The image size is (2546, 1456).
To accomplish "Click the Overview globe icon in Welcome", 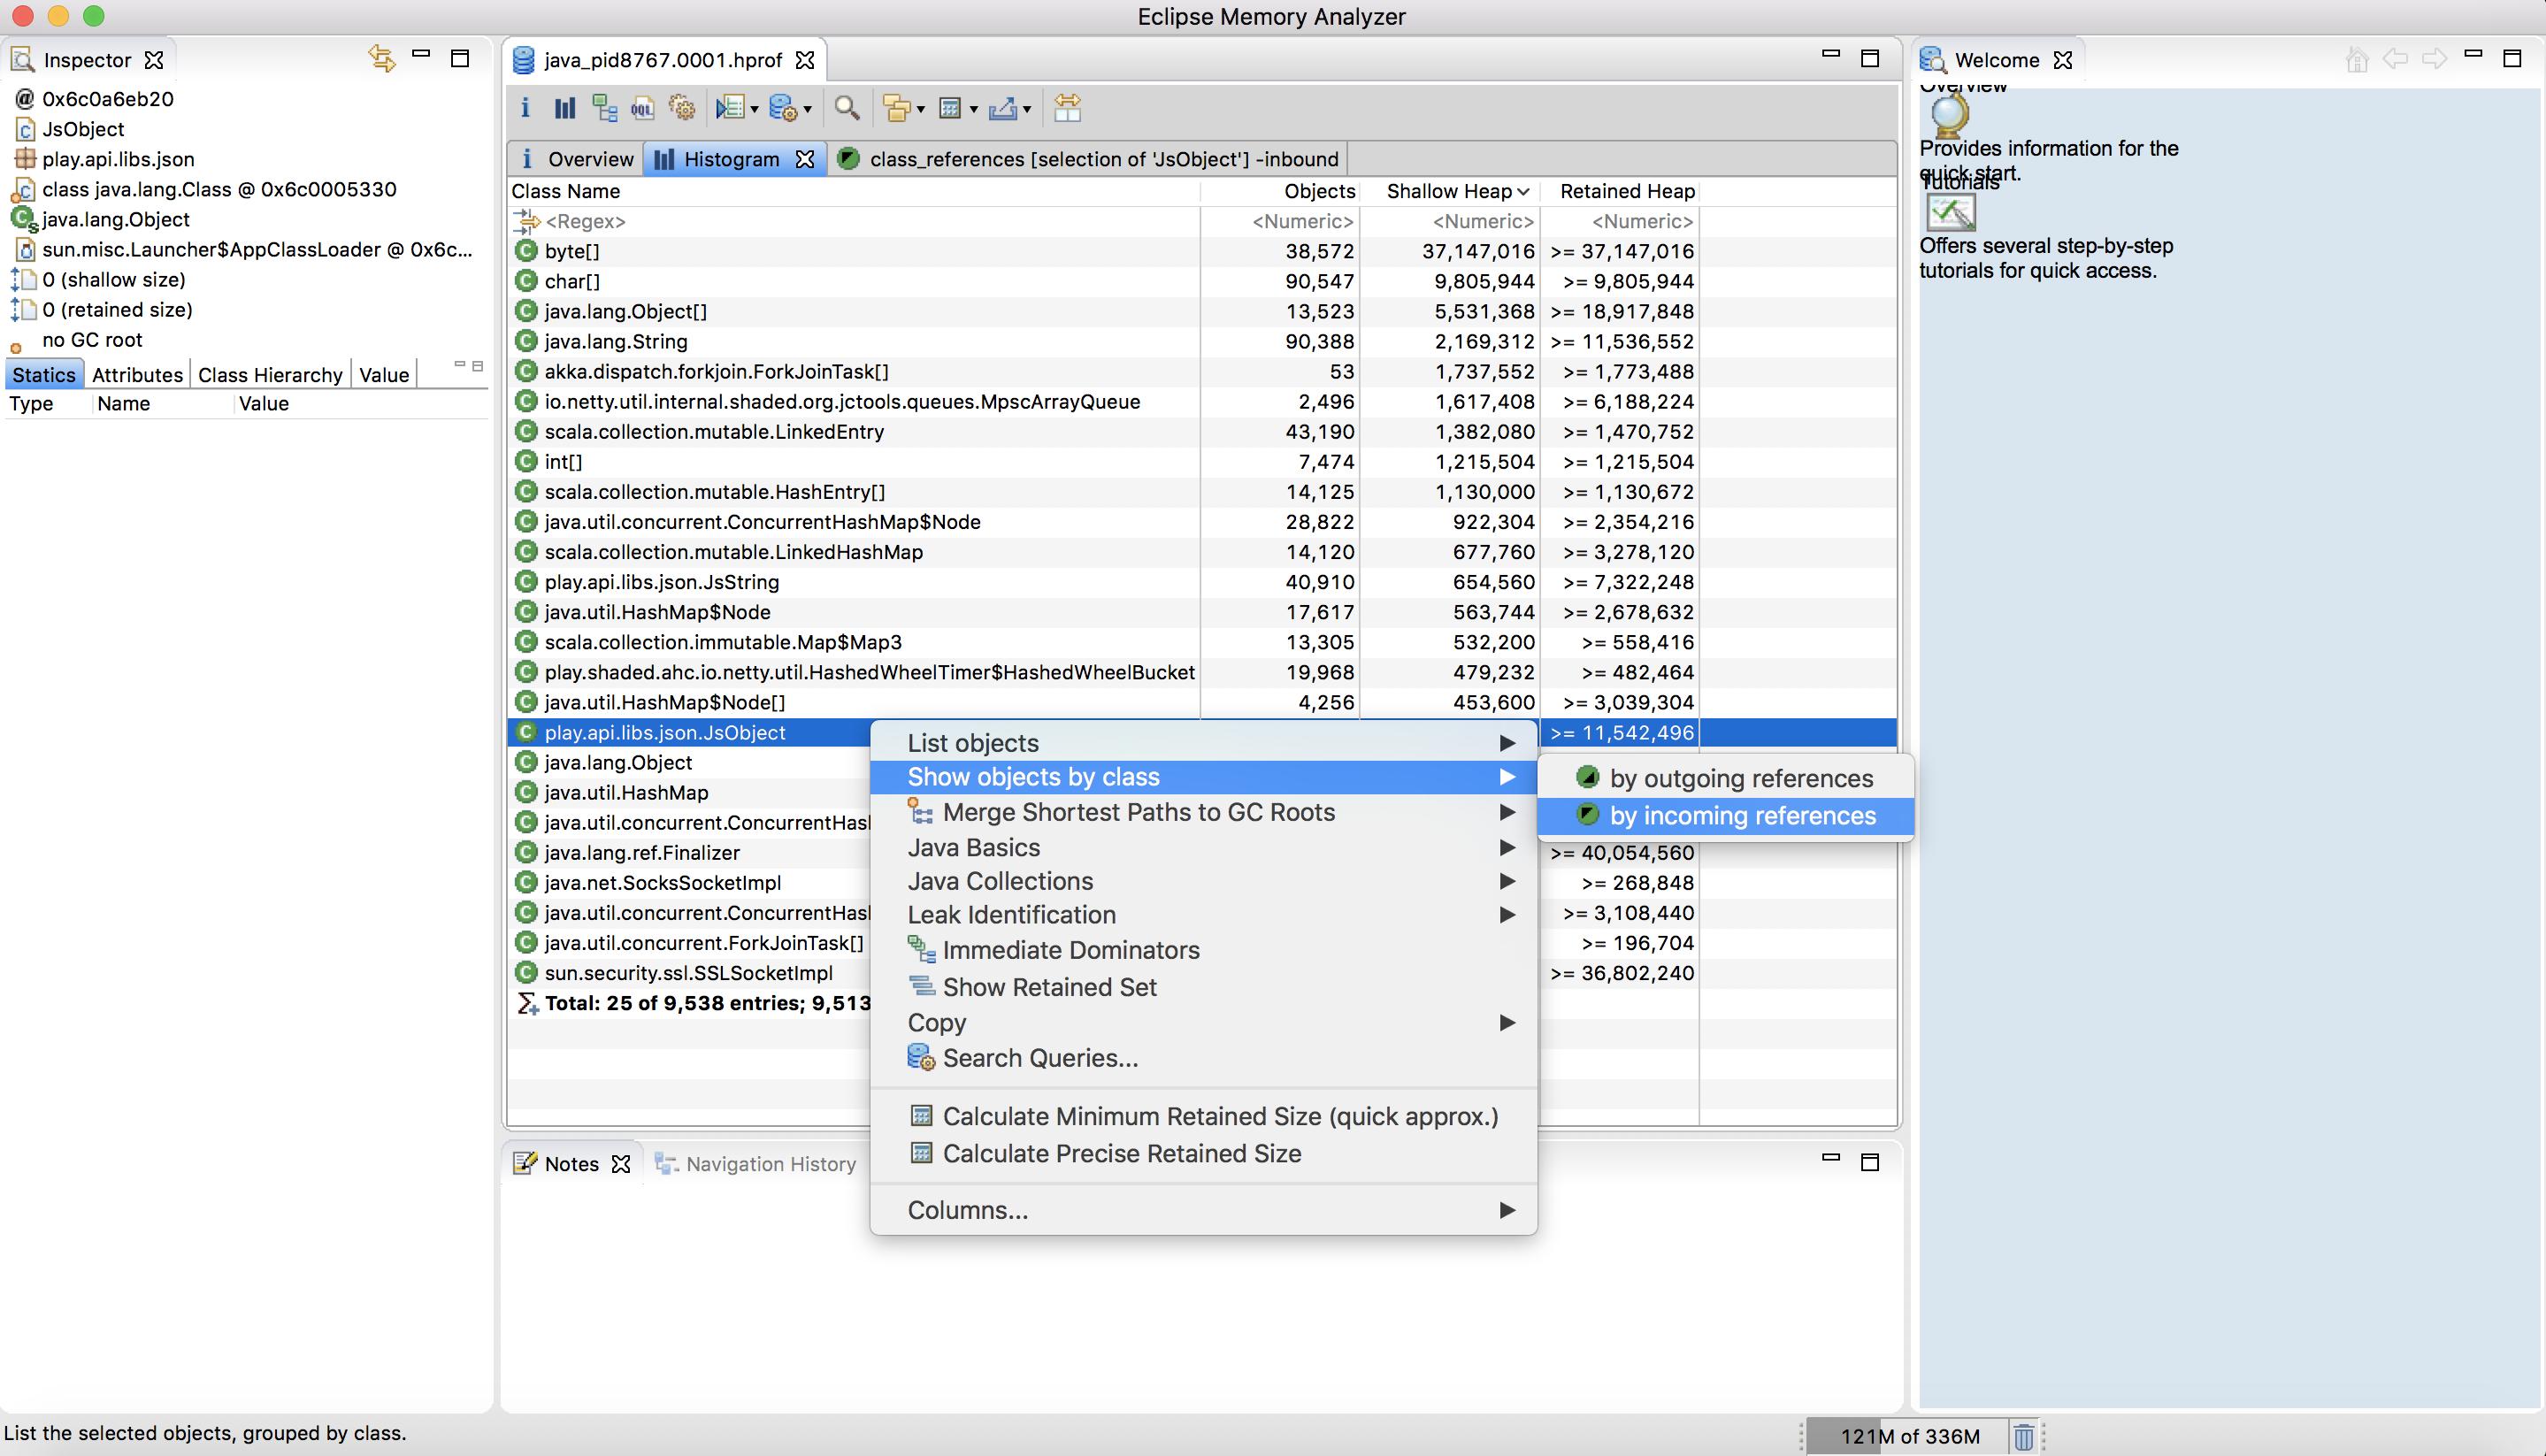I will (x=1949, y=117).
